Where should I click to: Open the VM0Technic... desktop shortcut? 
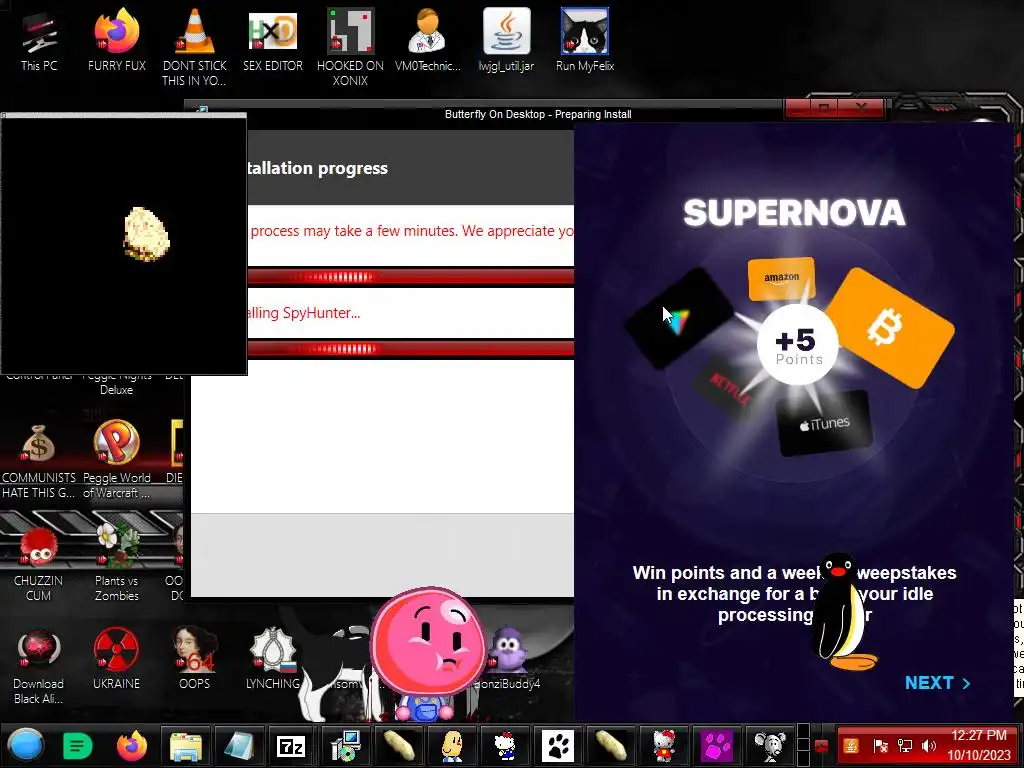(x=428, y=39)
